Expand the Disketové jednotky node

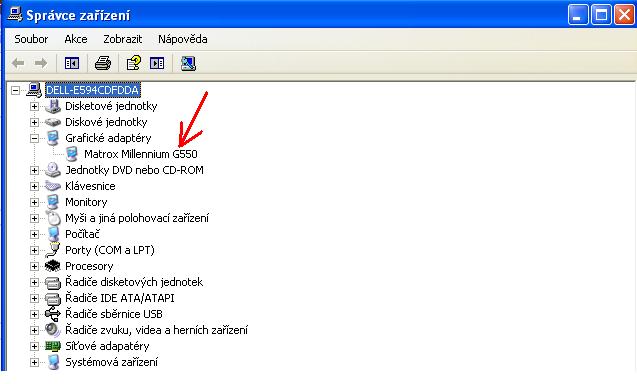(x=34, y=106)
